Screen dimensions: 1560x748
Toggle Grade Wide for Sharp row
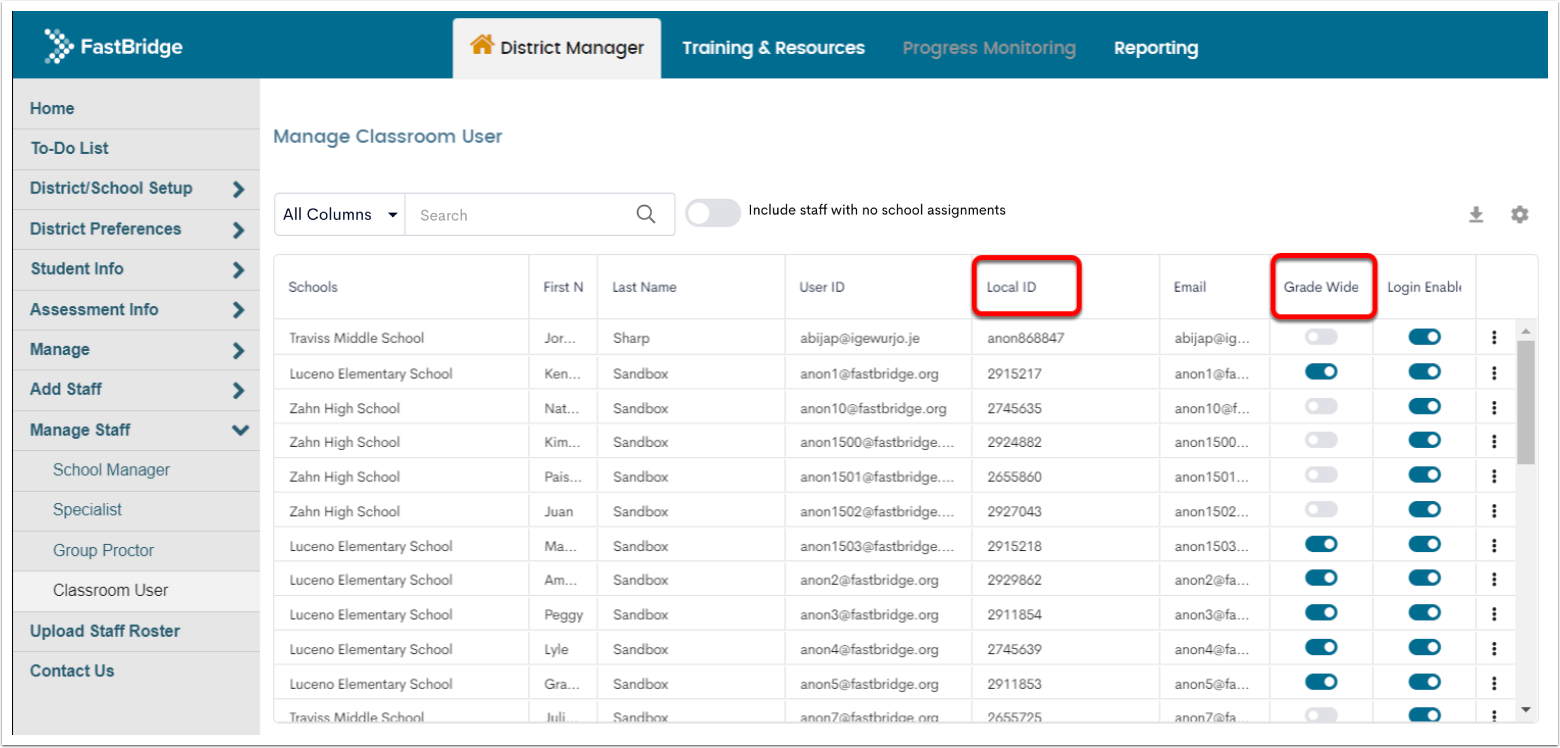(x=1321, y=337)
